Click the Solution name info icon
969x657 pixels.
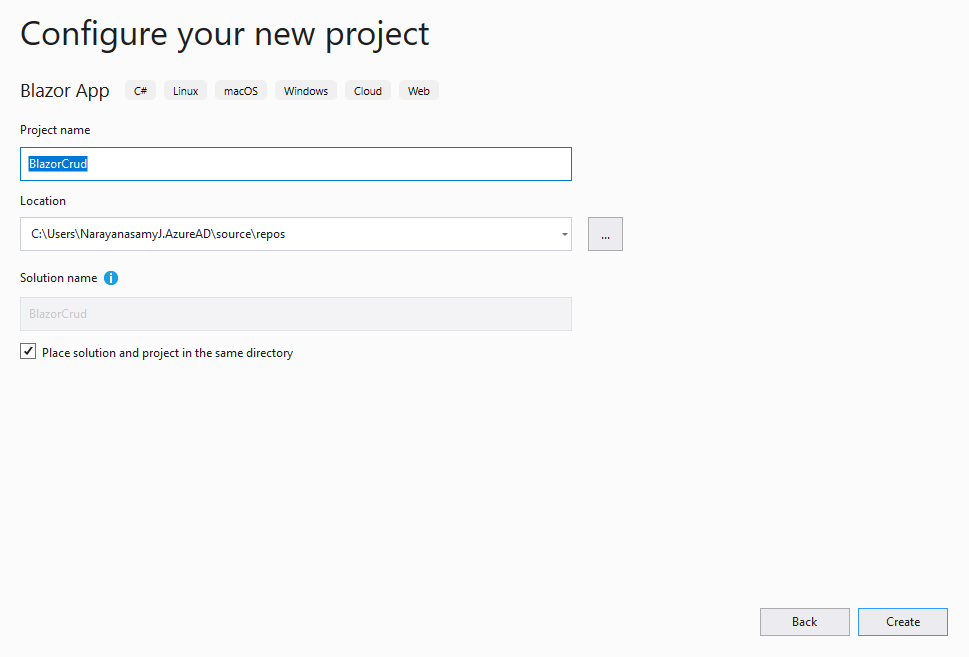click(x=111, y=278)
